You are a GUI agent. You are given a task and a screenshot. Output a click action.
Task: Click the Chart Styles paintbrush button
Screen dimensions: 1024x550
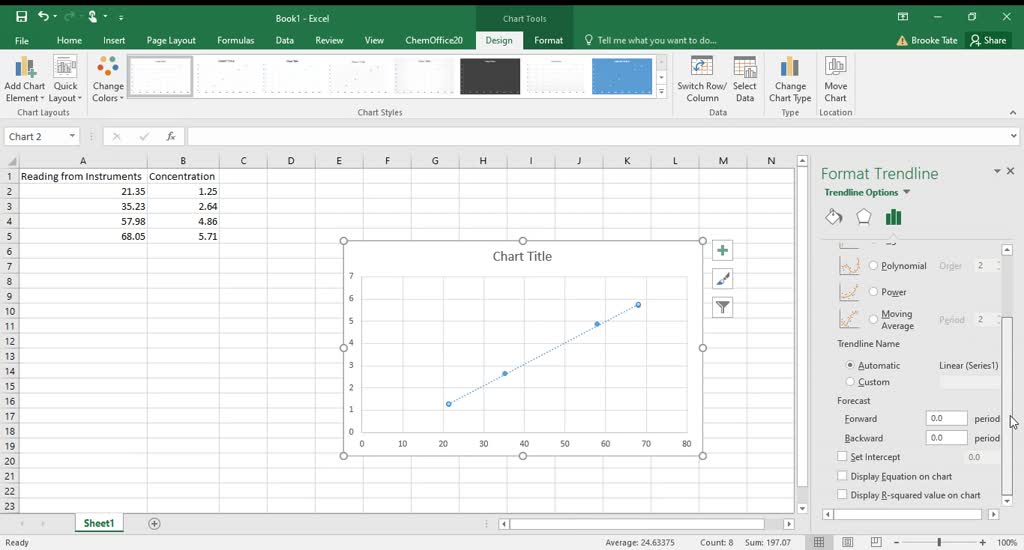tap(722, 279)
